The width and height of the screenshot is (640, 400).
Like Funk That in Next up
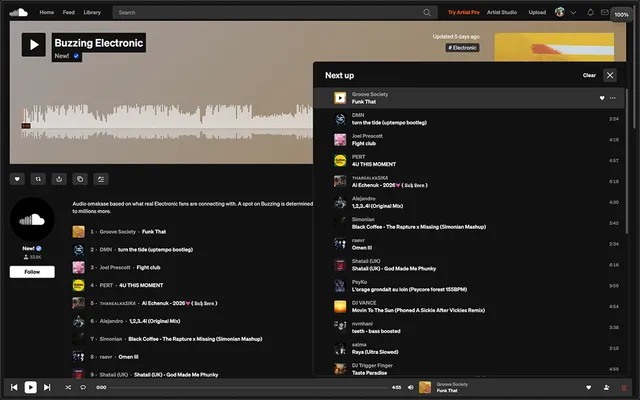(602, 98)
